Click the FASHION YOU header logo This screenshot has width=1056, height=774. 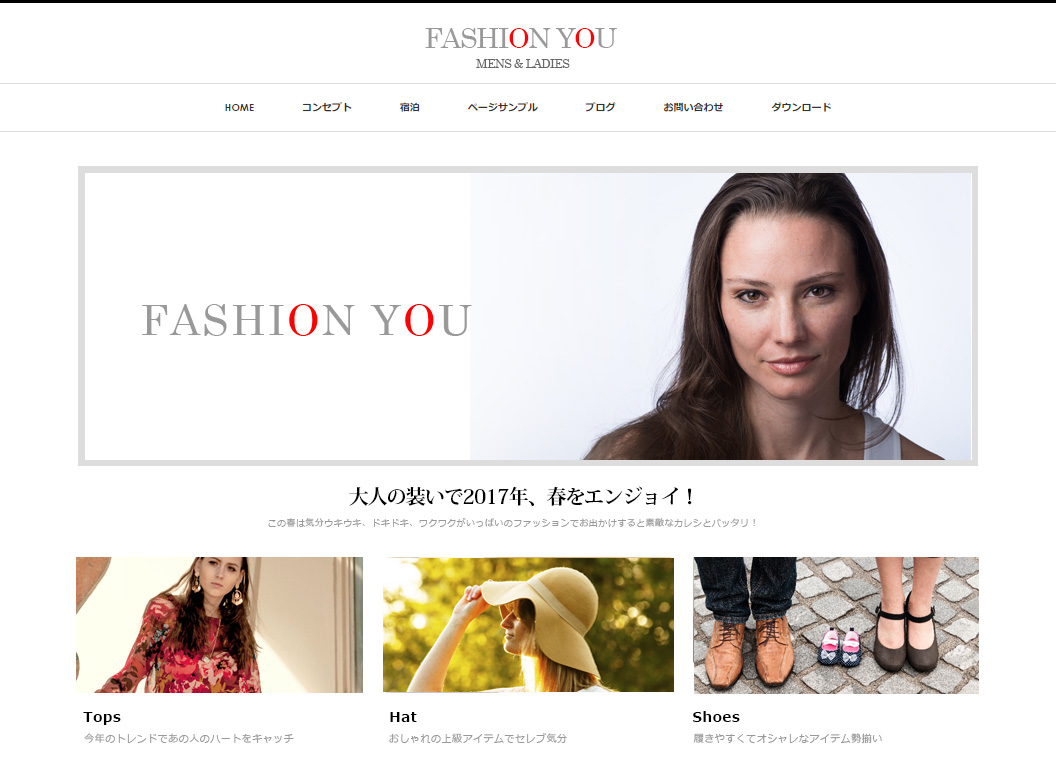pos(521,38)
